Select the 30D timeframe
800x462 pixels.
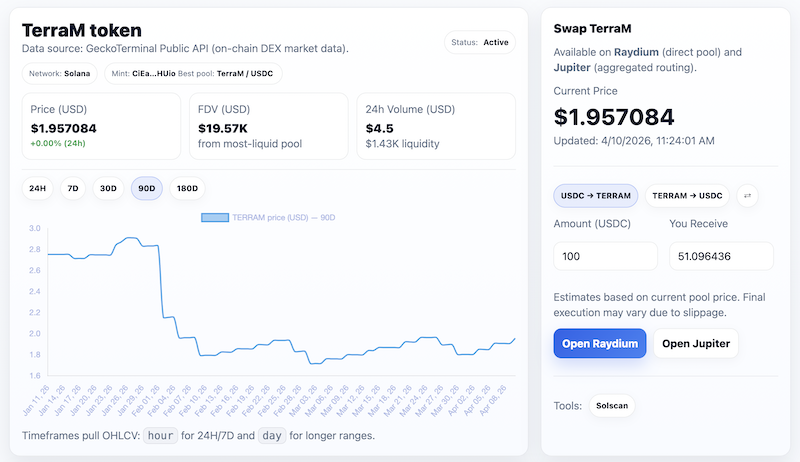coord(108,188)
